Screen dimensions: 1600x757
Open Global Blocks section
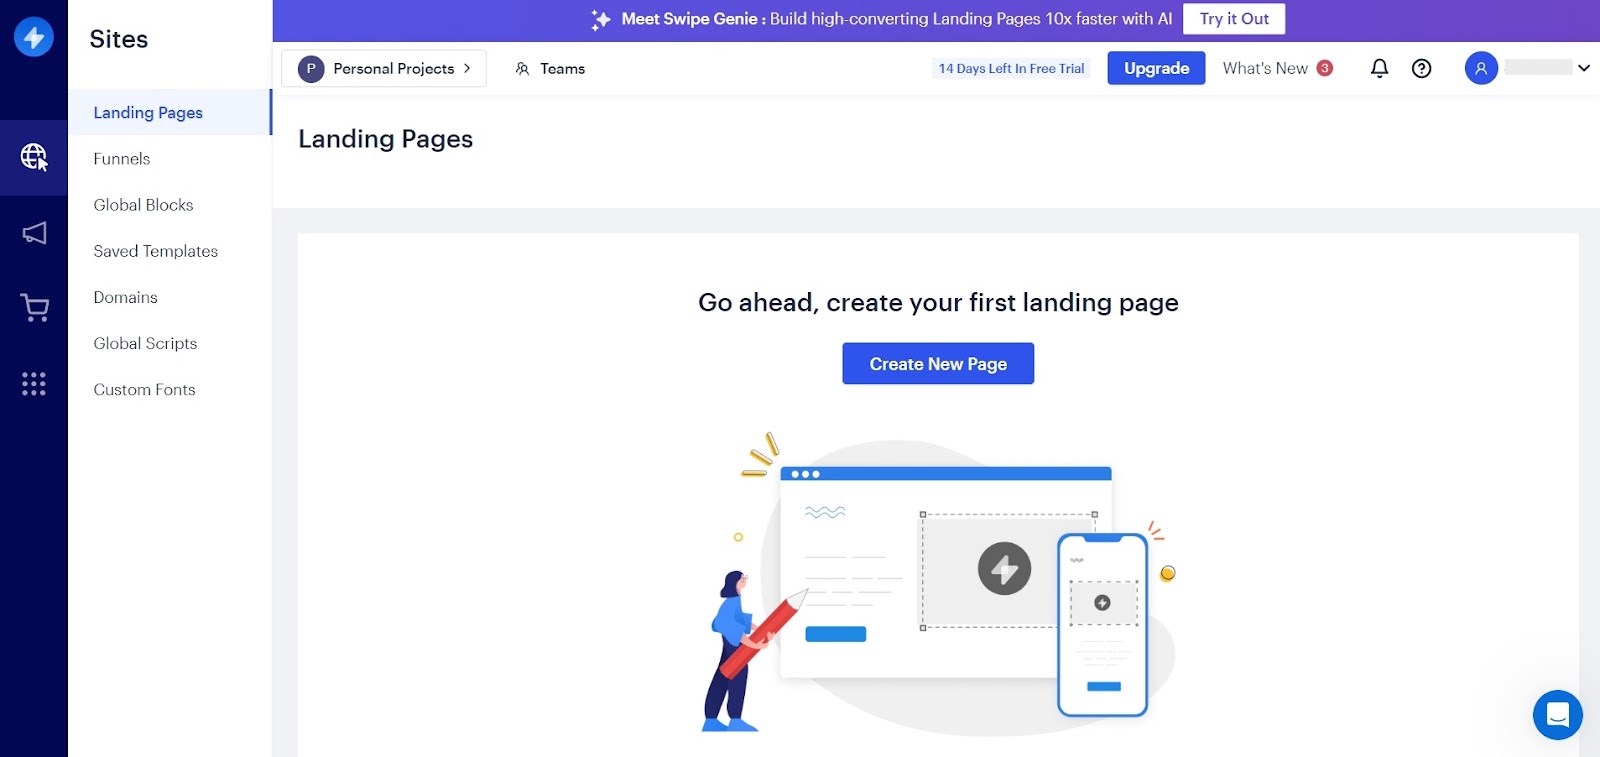pos(143,204)
